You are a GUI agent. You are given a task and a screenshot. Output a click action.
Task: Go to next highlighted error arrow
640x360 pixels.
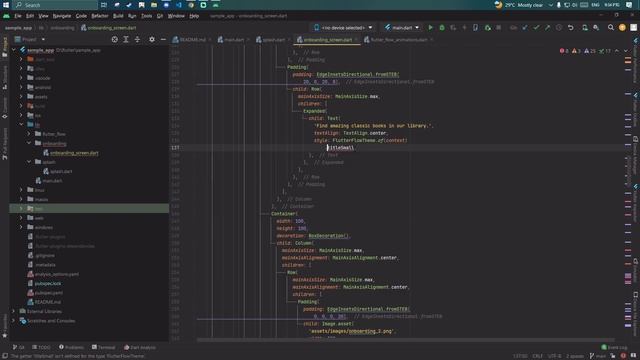click(626, 51)
